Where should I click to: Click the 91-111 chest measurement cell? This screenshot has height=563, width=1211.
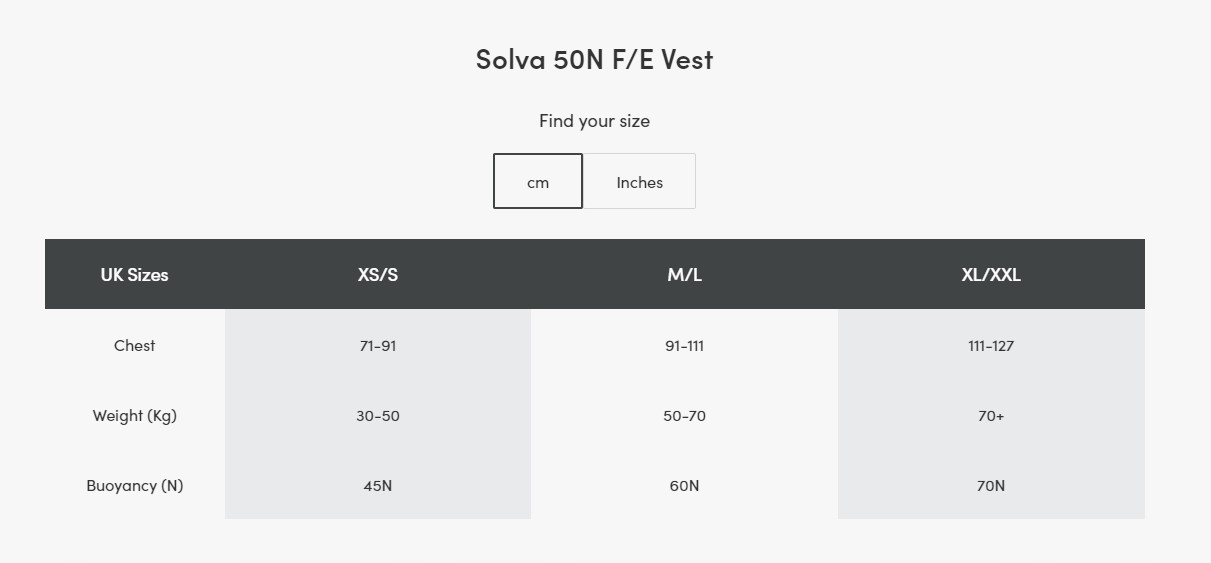tap(684, 346)
